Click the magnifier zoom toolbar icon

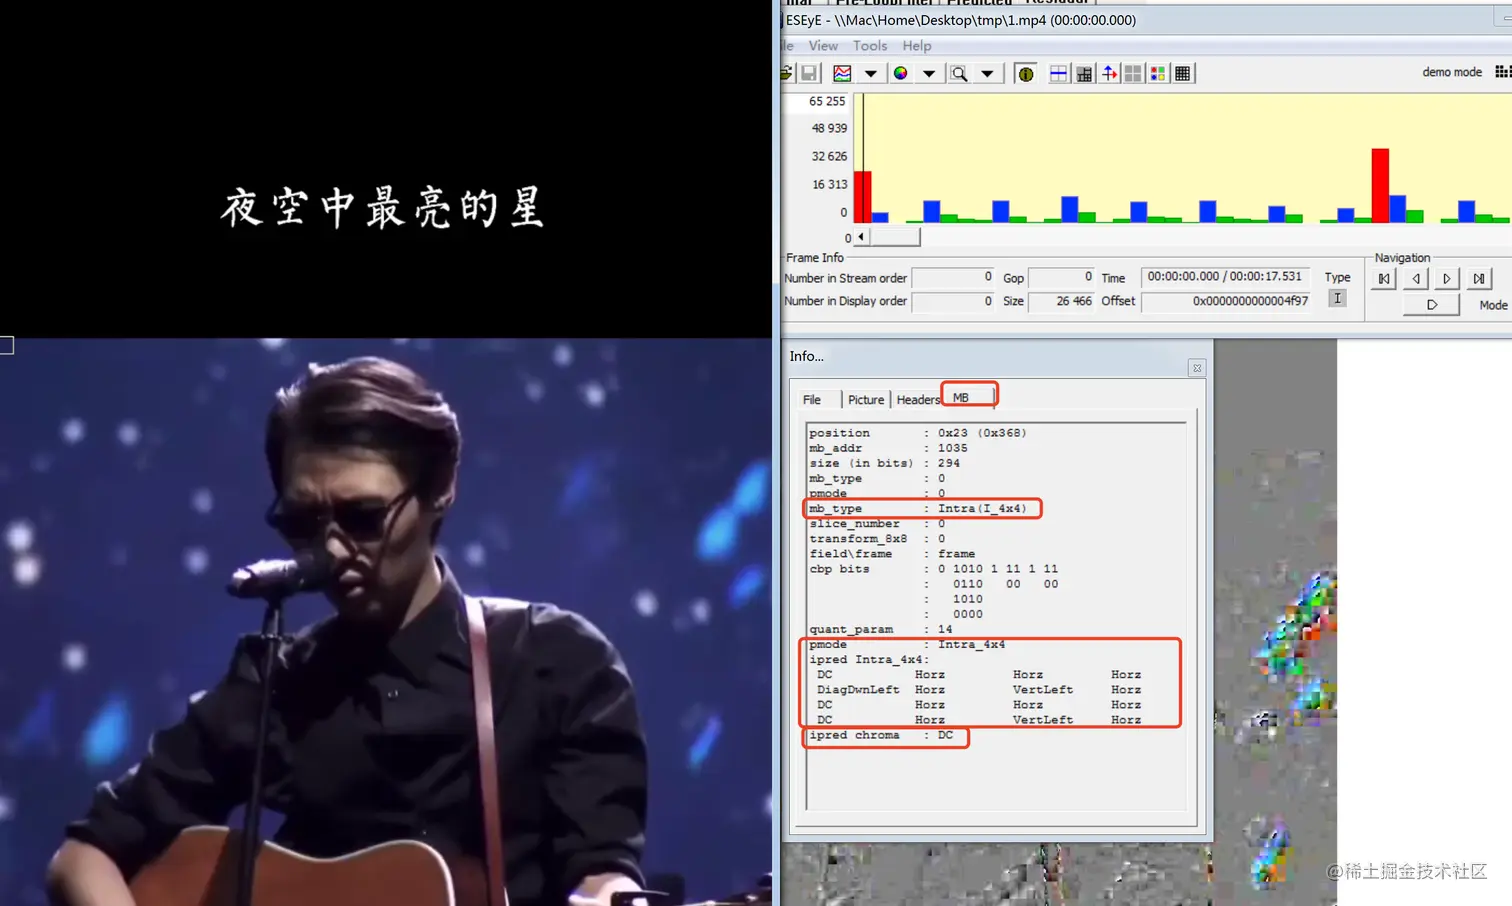pyautogui.click(x=959, y=73)
